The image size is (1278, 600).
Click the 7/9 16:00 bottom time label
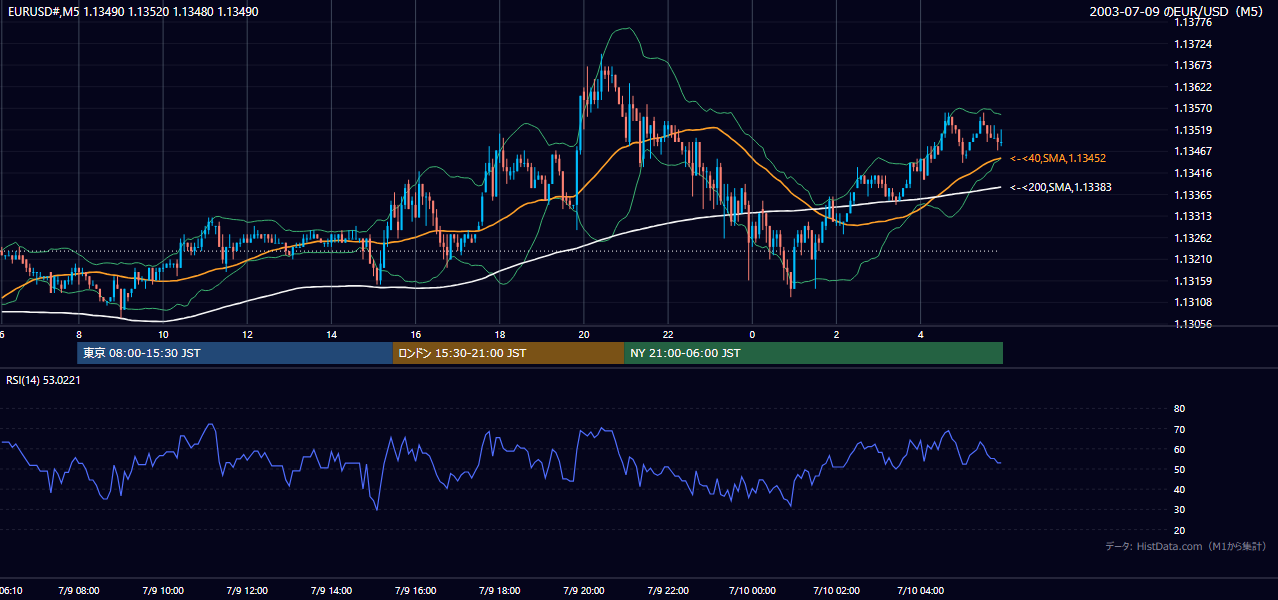point(416,590)
